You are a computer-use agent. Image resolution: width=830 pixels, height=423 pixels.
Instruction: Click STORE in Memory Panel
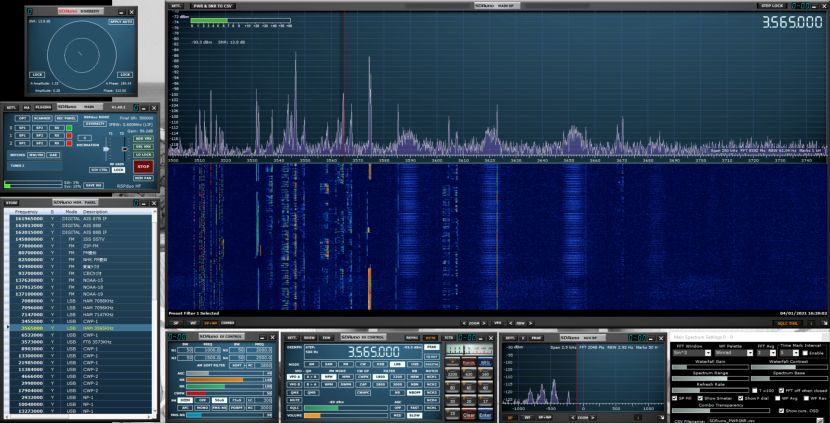click(x=11, y=203)
